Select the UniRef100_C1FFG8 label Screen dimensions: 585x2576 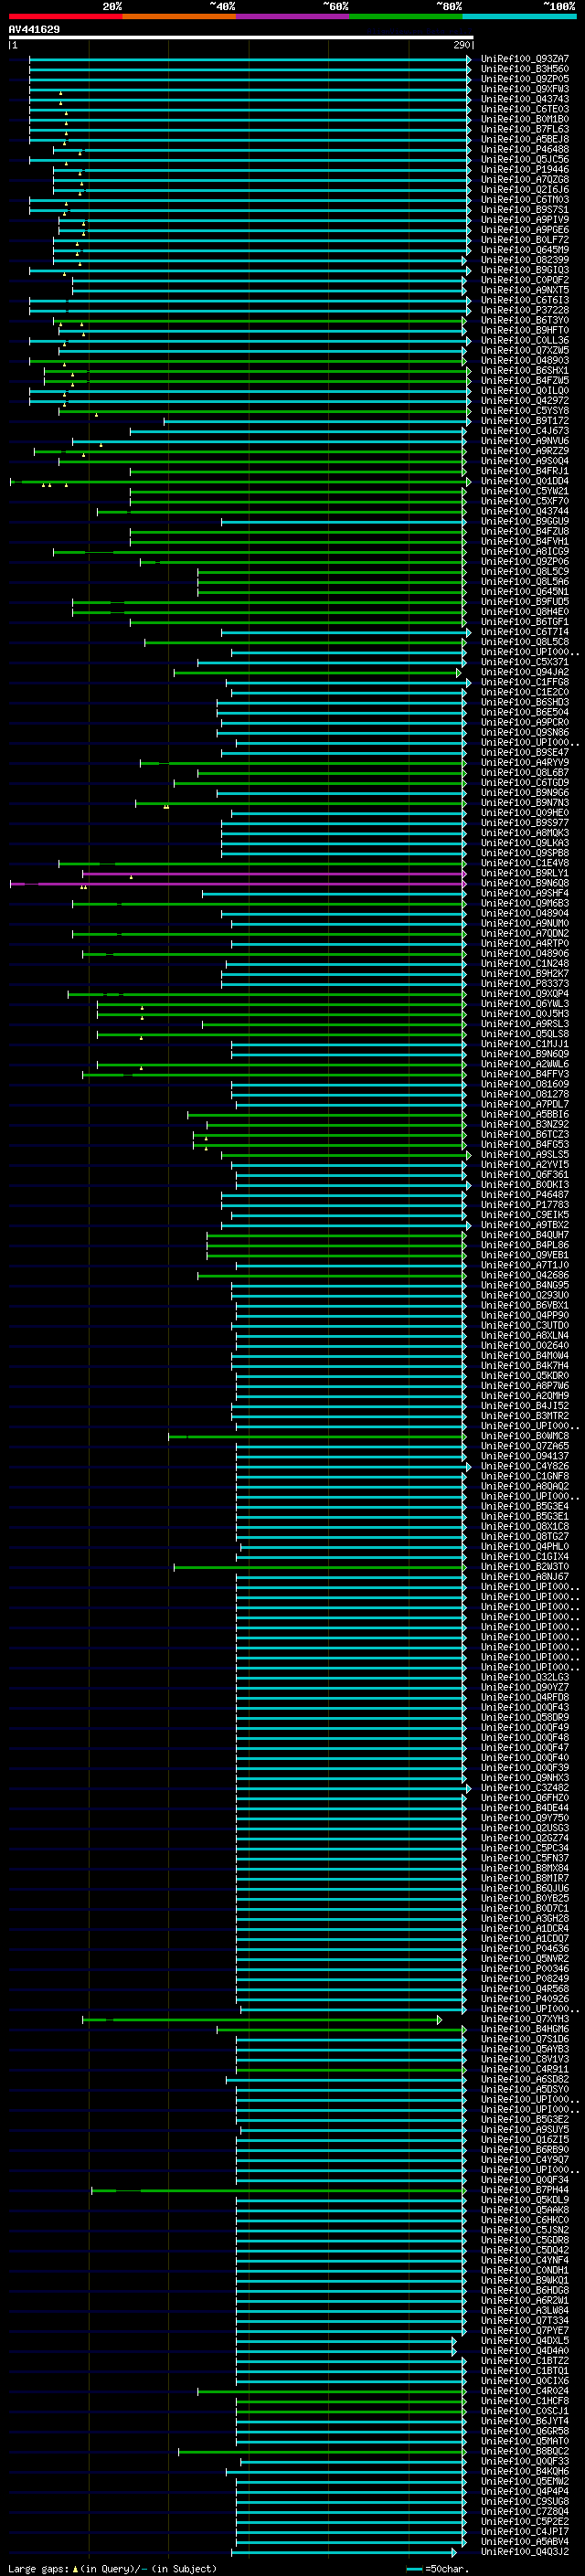pos(525,682)
